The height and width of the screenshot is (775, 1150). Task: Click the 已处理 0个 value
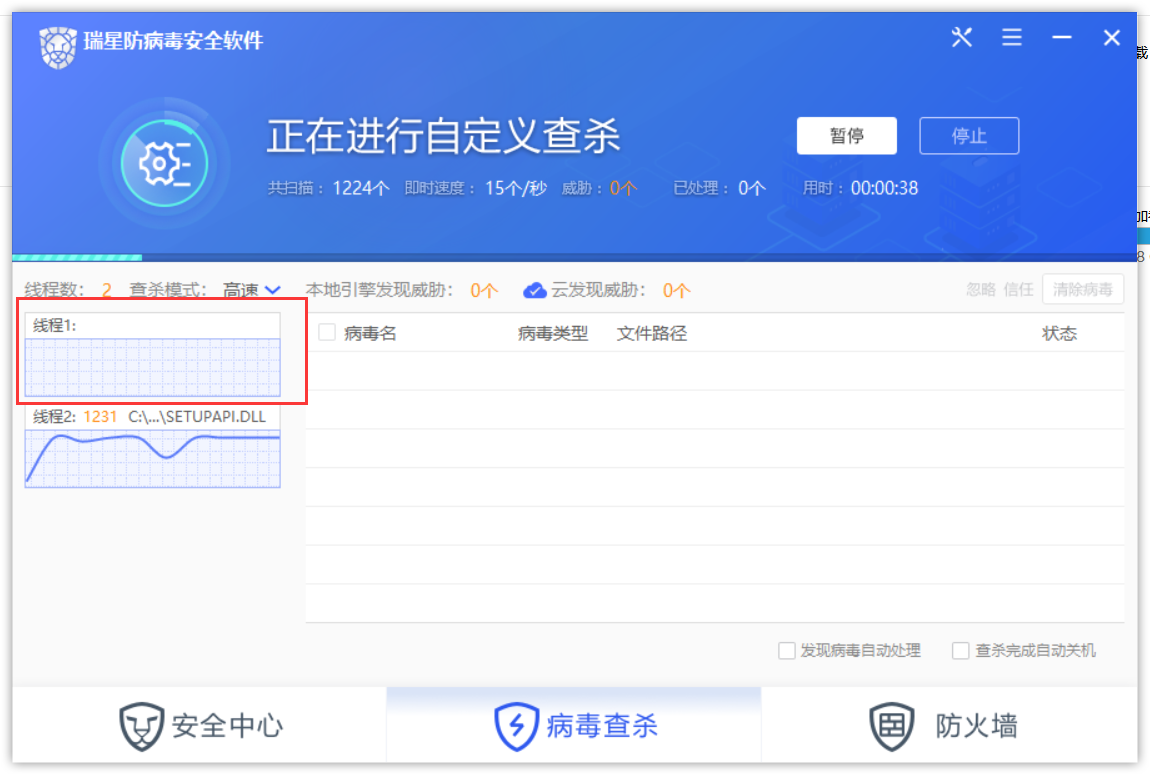click(x=752, y=188)
